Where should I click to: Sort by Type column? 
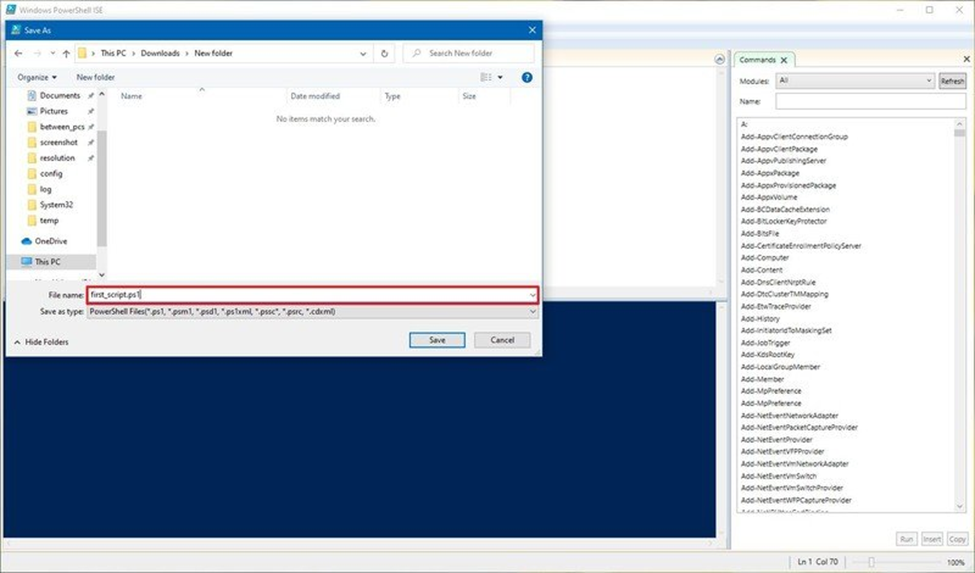[x=392, y=96]
